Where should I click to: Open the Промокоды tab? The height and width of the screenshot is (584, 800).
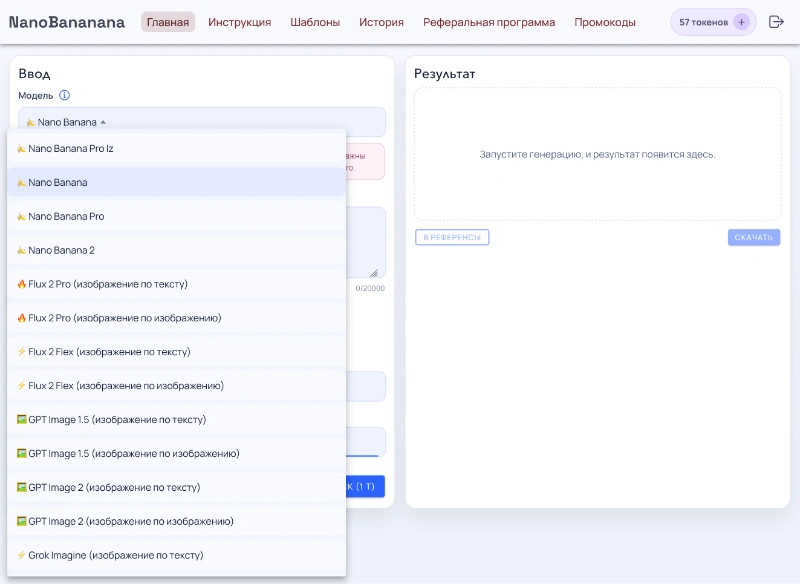[x=605, y=22]
